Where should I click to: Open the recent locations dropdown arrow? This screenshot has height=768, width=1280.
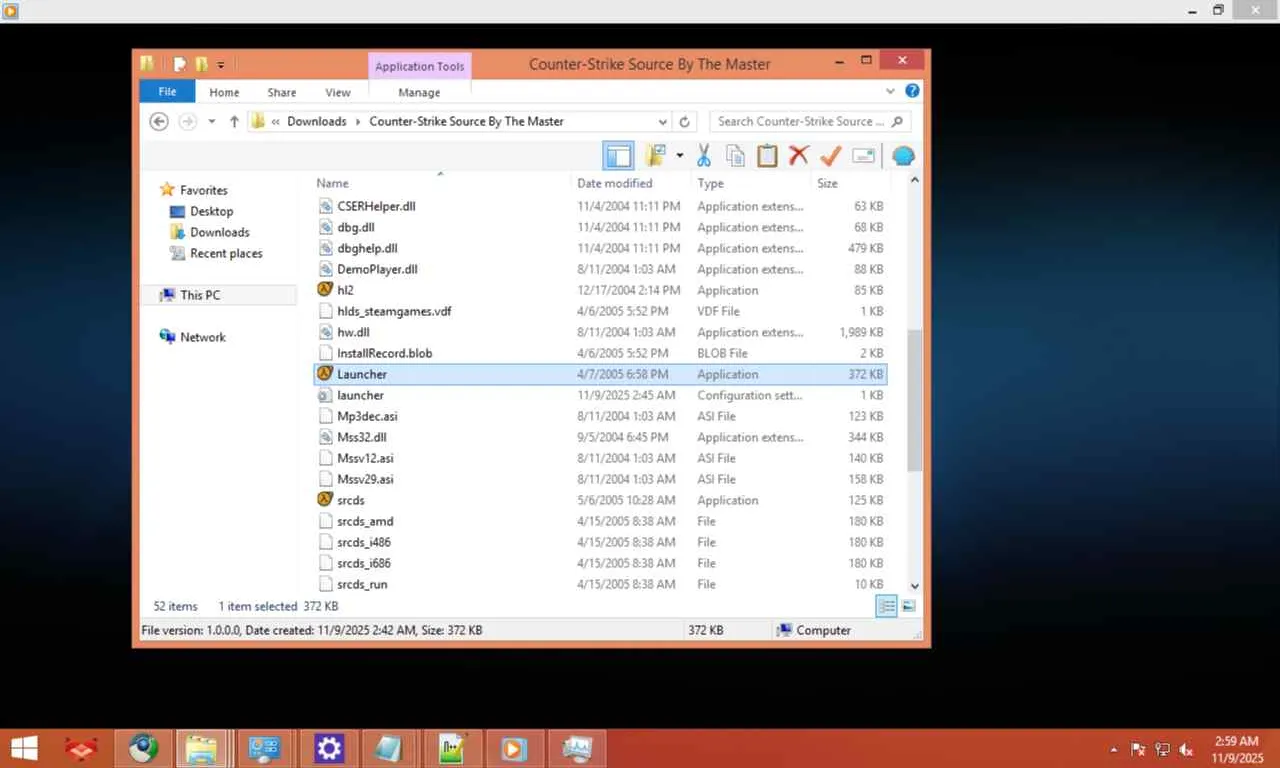[x=212, y=121]
